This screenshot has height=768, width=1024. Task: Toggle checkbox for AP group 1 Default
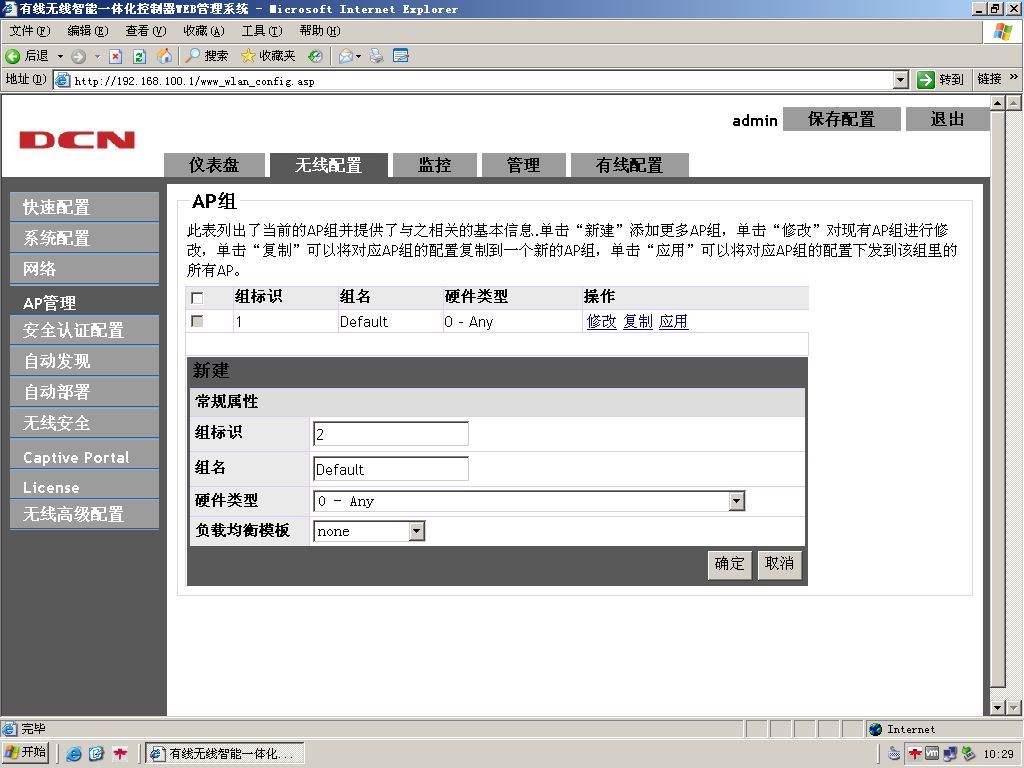click(x=197, y=321)
